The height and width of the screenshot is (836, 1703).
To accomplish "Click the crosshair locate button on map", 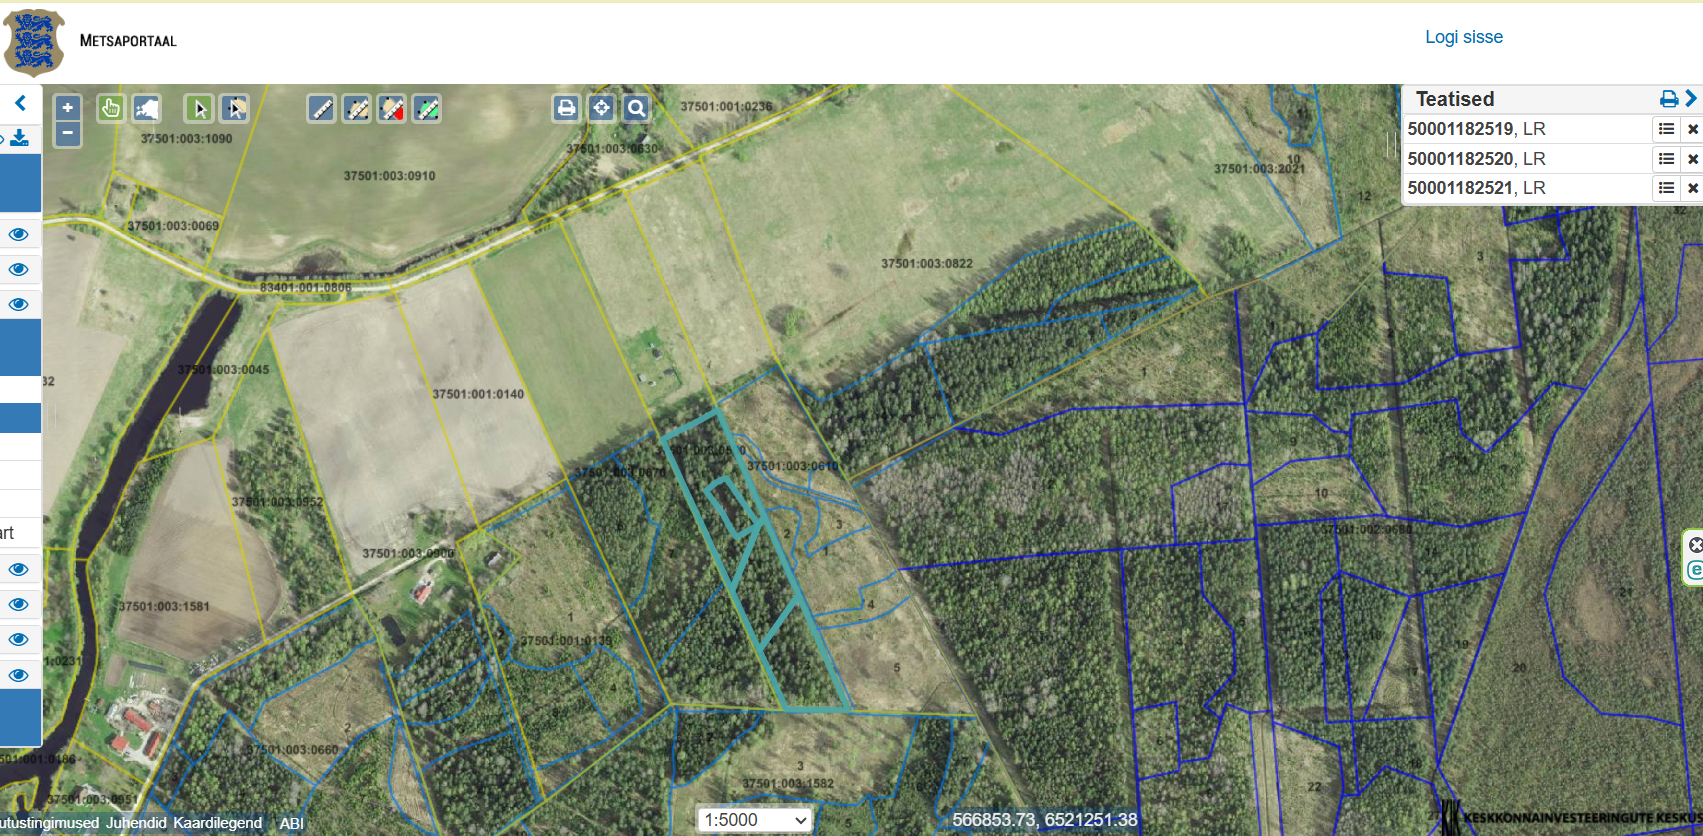I will click(x=601, y=108).
